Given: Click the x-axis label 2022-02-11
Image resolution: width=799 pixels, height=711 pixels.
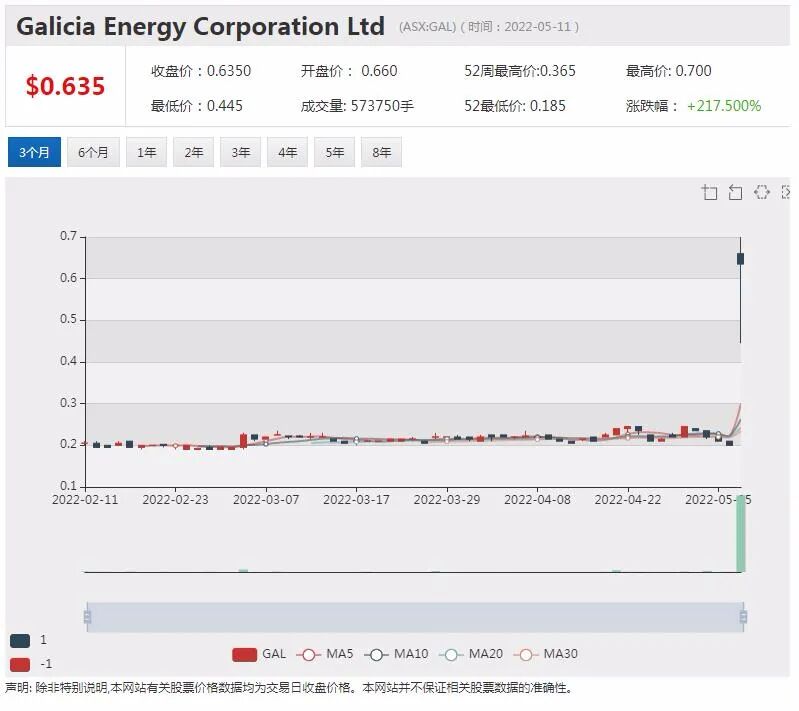Looking at the screenshot, I should click(85, 499).
